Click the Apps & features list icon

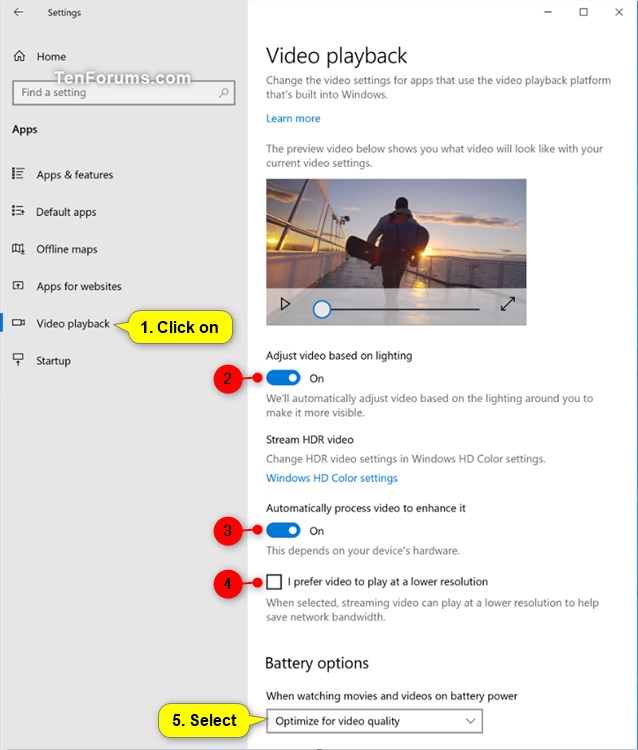pos(18,173)
